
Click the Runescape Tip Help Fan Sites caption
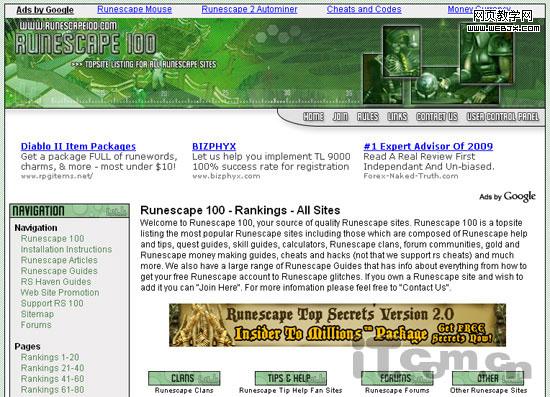click(291, 390)
